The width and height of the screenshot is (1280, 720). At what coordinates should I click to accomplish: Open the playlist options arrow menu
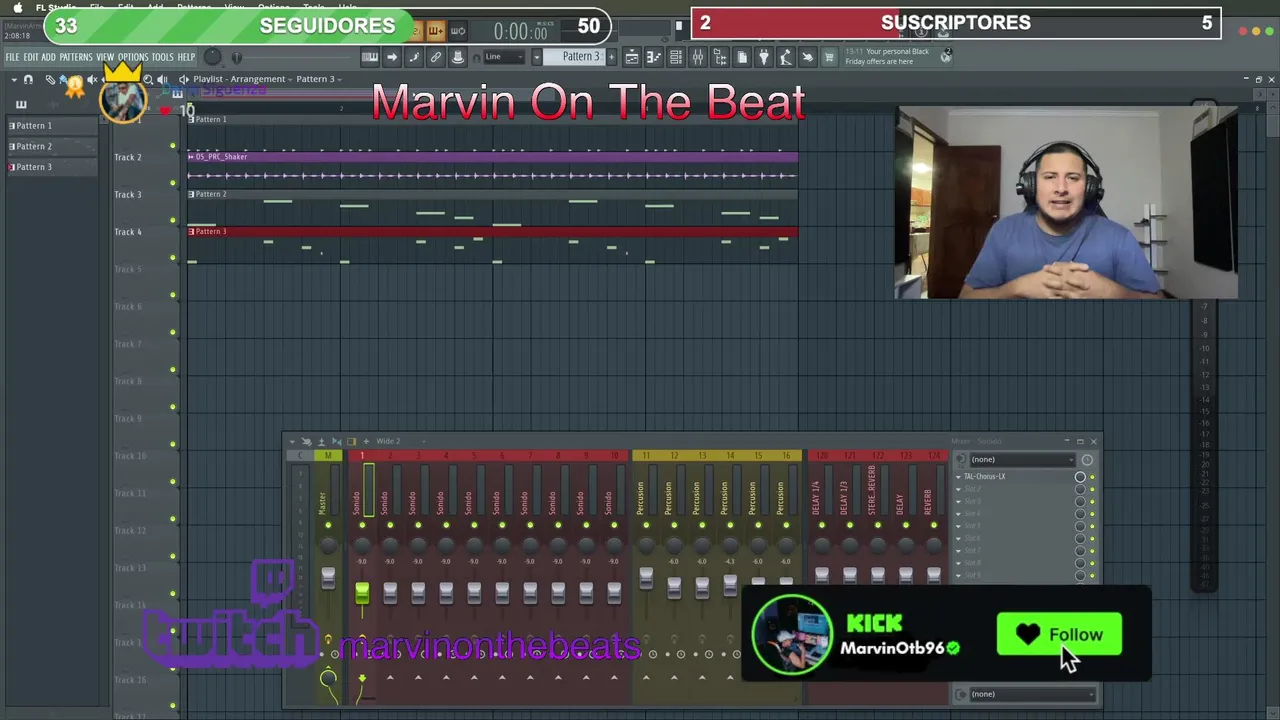click(x=14, y=79)
